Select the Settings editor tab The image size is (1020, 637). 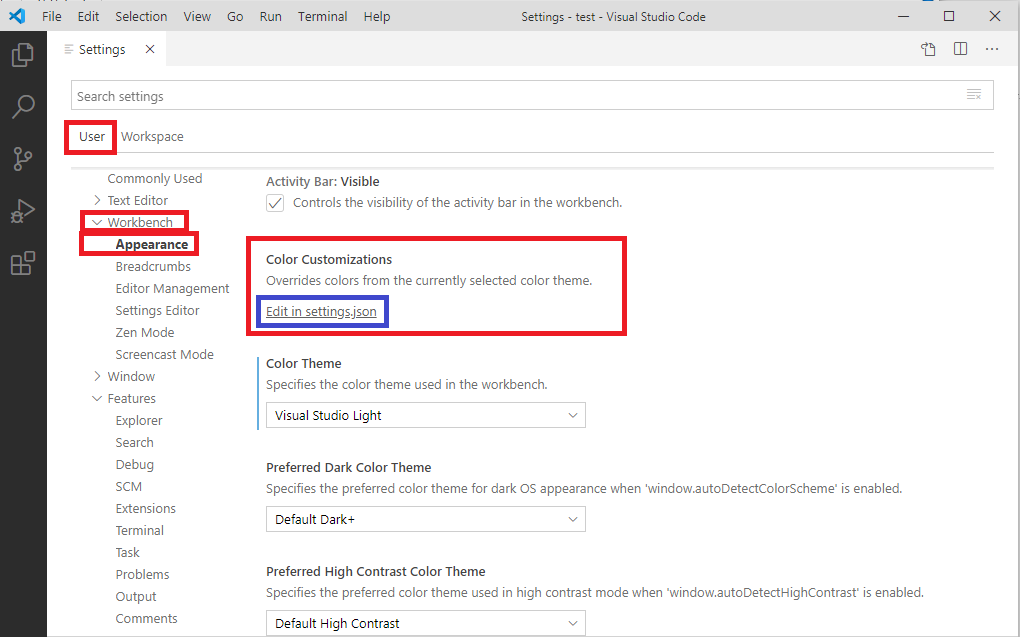(x=101, y=49)
